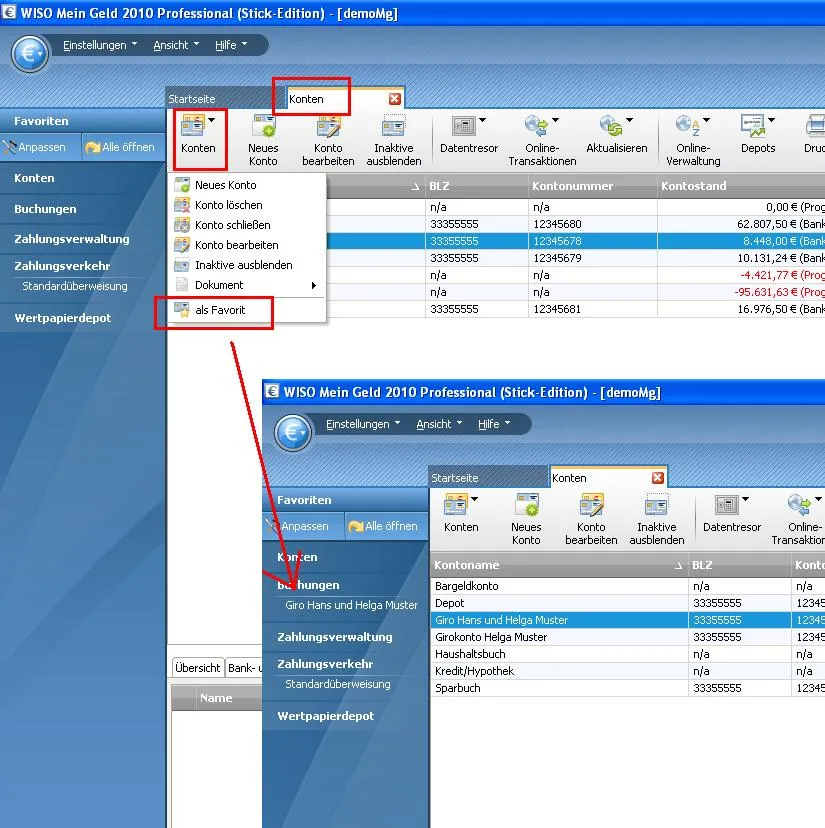Open the Online-Verwaltung toolbar icon
825x828 pixels.
tap(688, 127)
